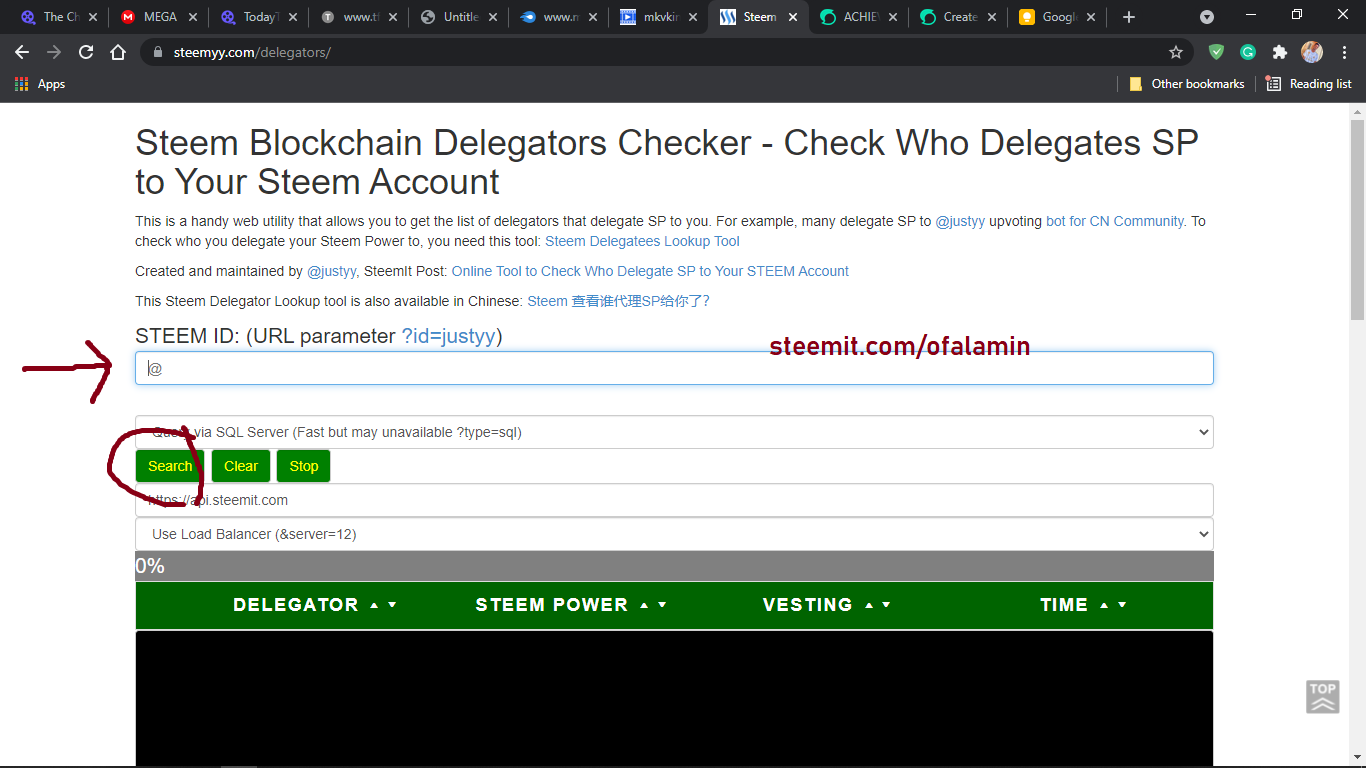The height and width of the screenshot is (768, 1366).
Task: Open Steem Delegatees Lookup Tool link
Action: coord(642,241)
